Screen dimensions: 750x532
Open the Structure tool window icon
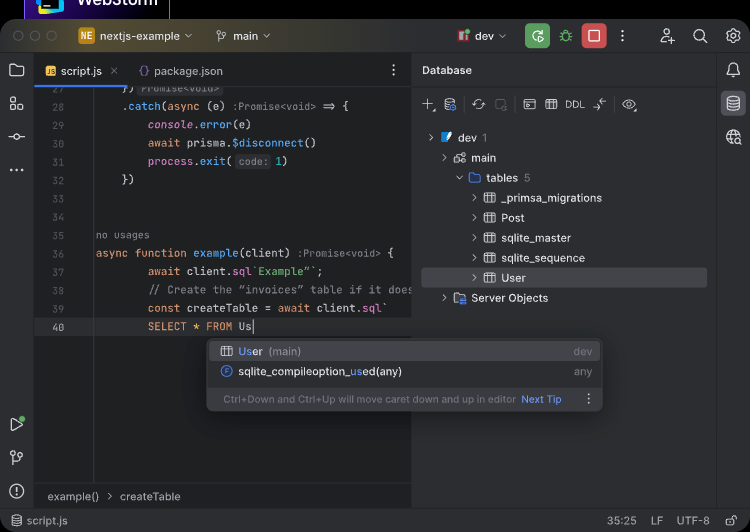[x=17, y=103]
